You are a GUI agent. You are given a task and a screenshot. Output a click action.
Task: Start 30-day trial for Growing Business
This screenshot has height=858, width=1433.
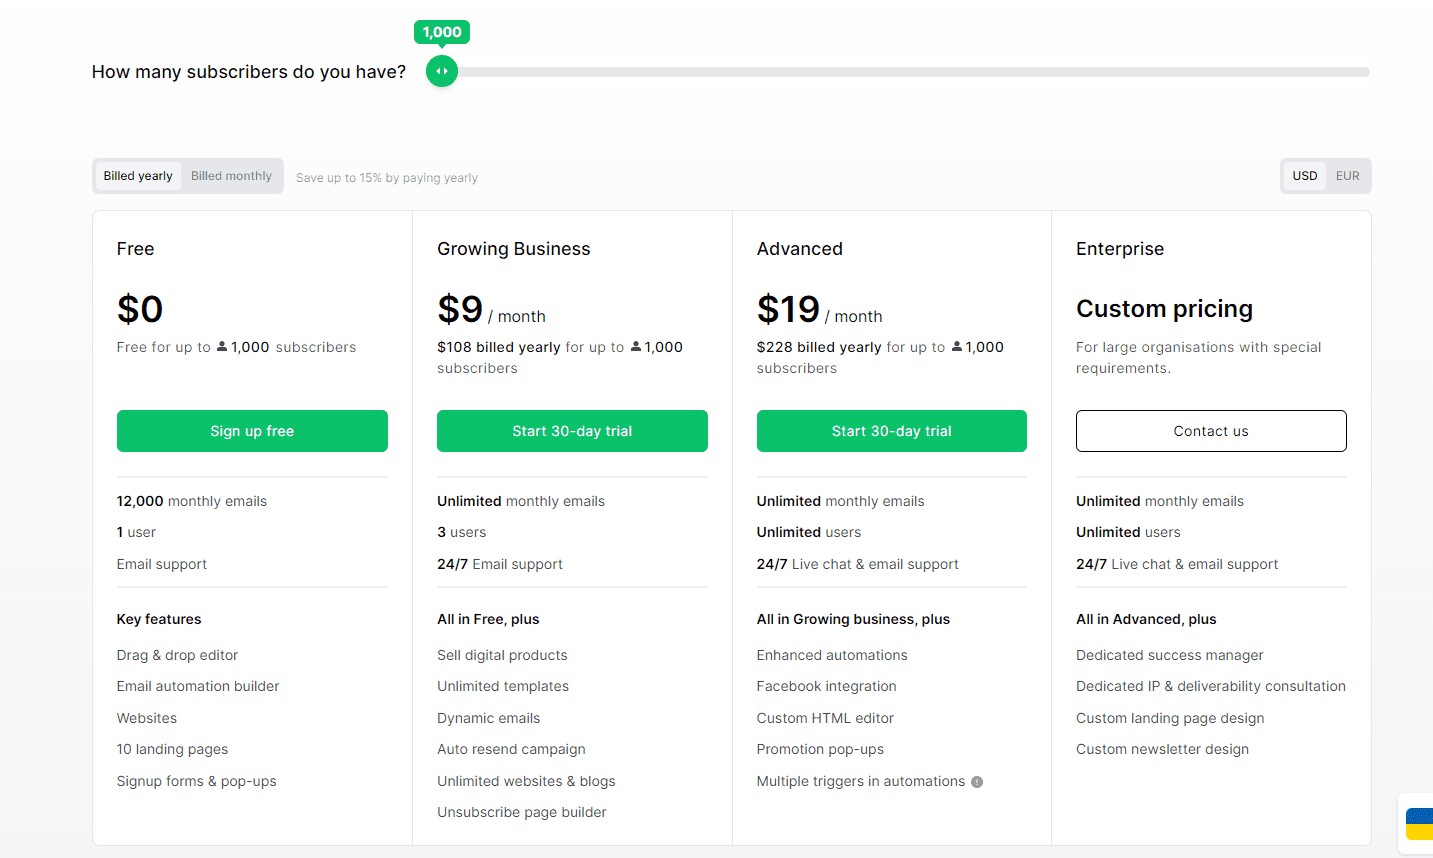pos(571,430)
